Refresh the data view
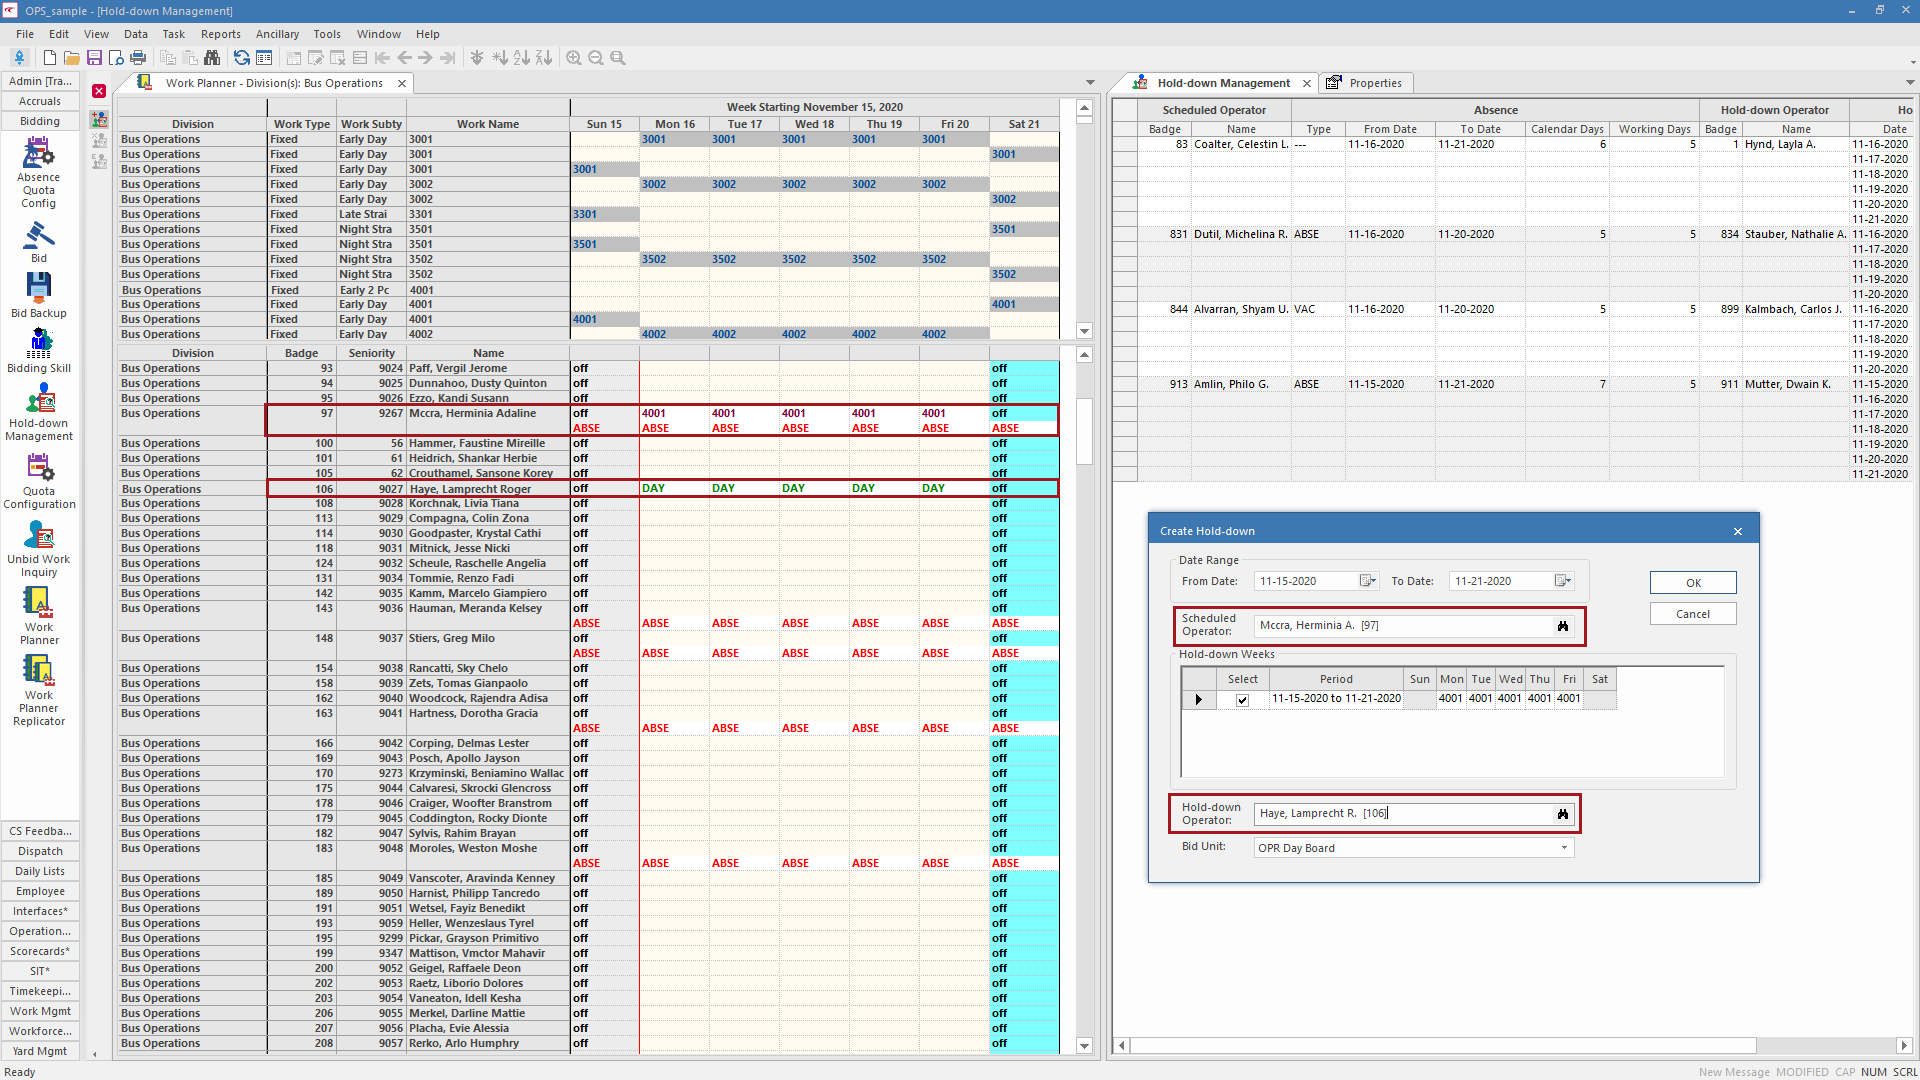1920x1080 pixels. click(241, 58)
